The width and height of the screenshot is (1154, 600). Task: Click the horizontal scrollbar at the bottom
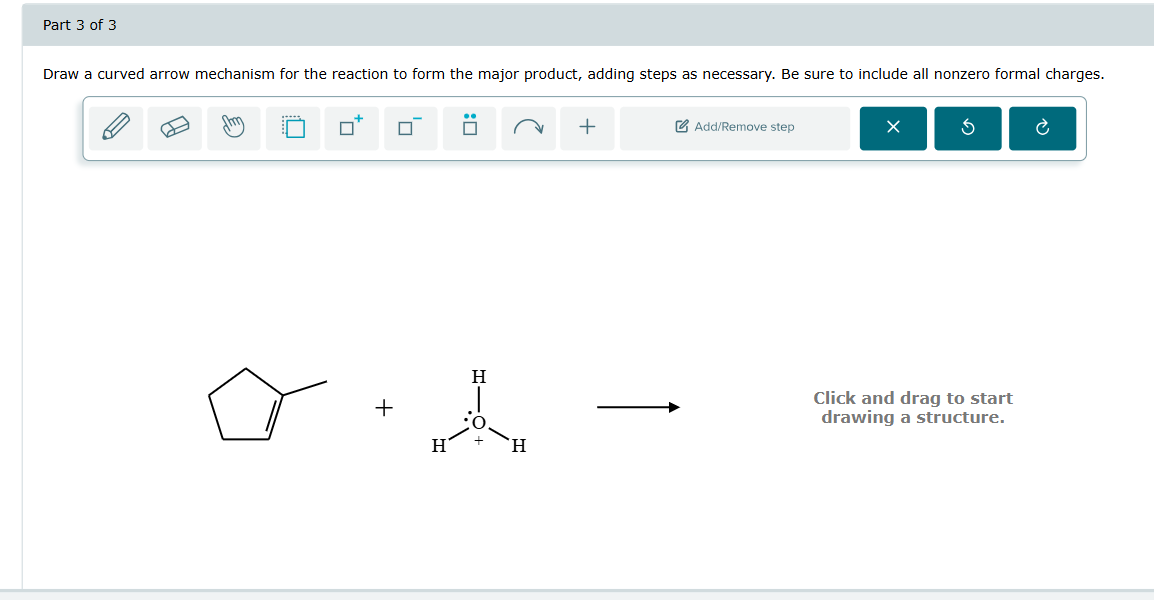(x=577, y=592)
